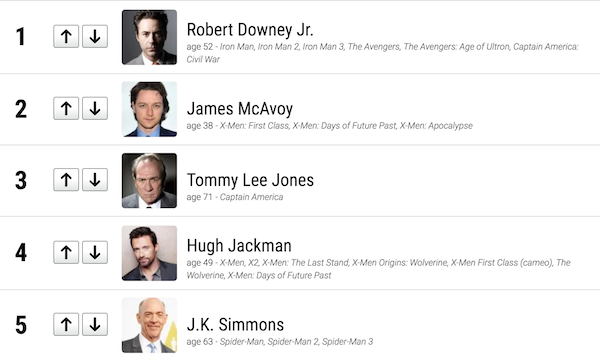Upvote Tommy Lee Jones with up arrow

(66, 179)
